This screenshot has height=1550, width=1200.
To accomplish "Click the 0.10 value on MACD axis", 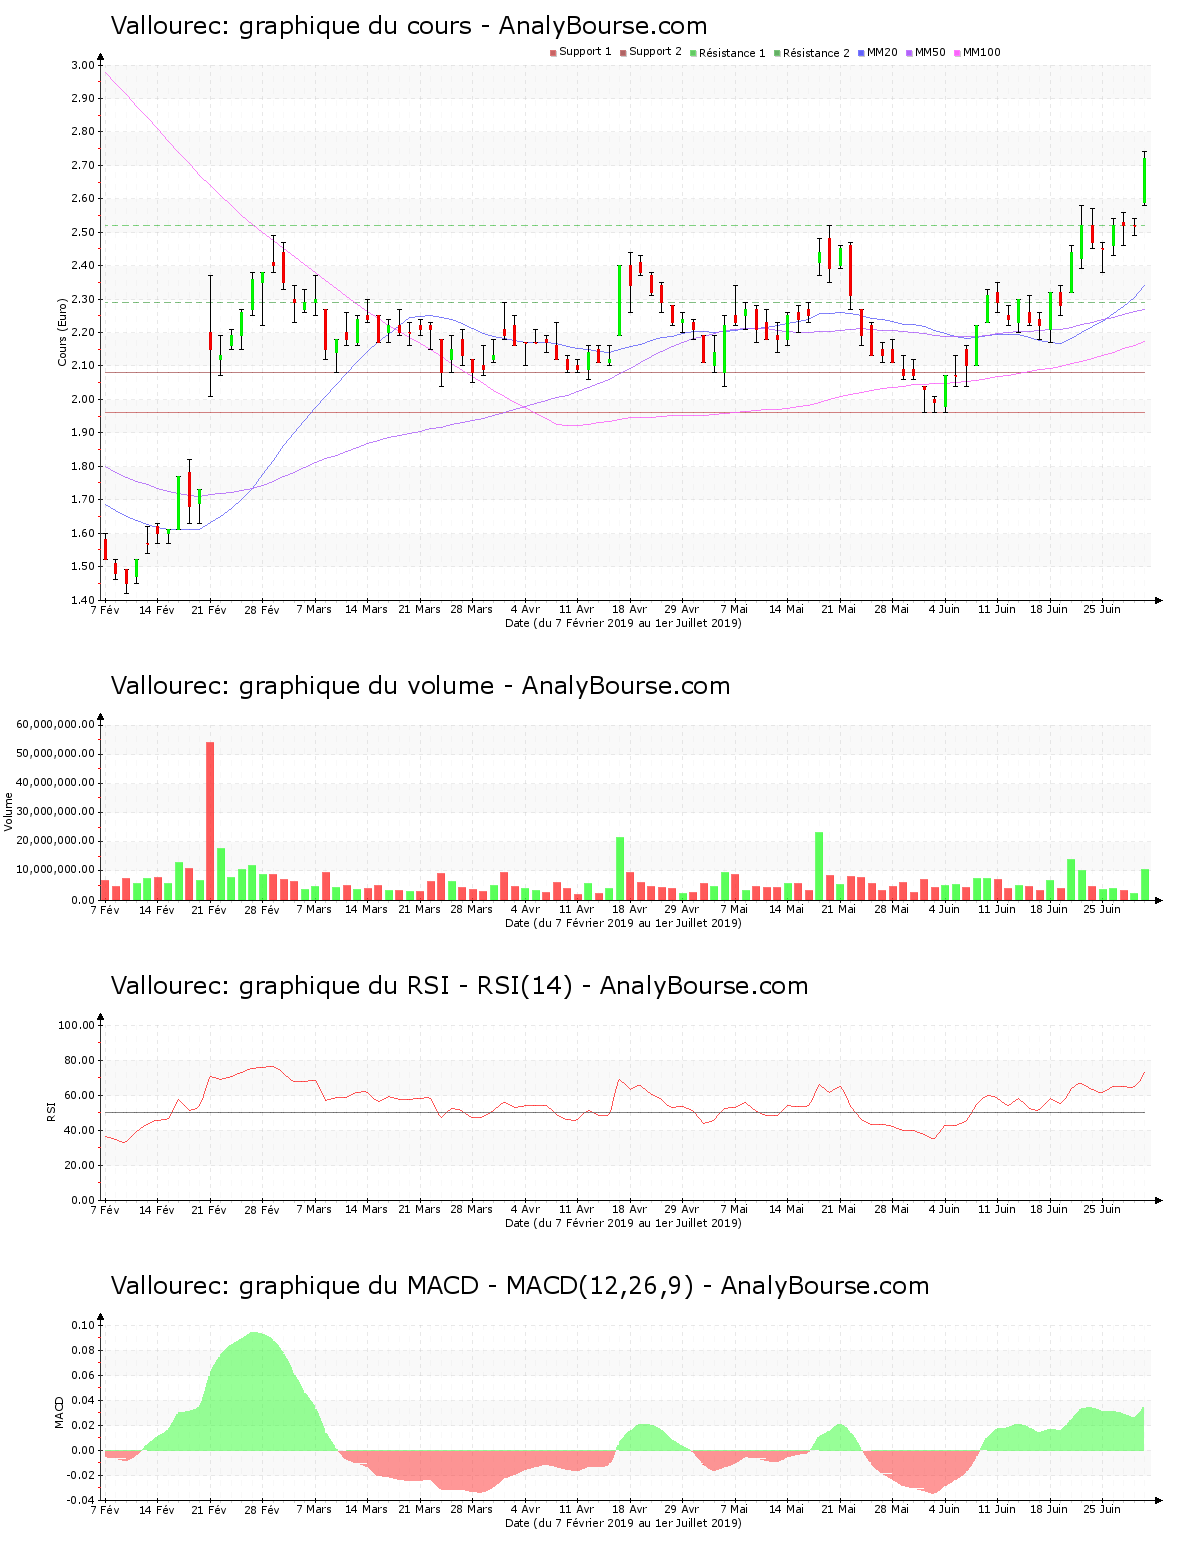I will (x=84, y=1325).
